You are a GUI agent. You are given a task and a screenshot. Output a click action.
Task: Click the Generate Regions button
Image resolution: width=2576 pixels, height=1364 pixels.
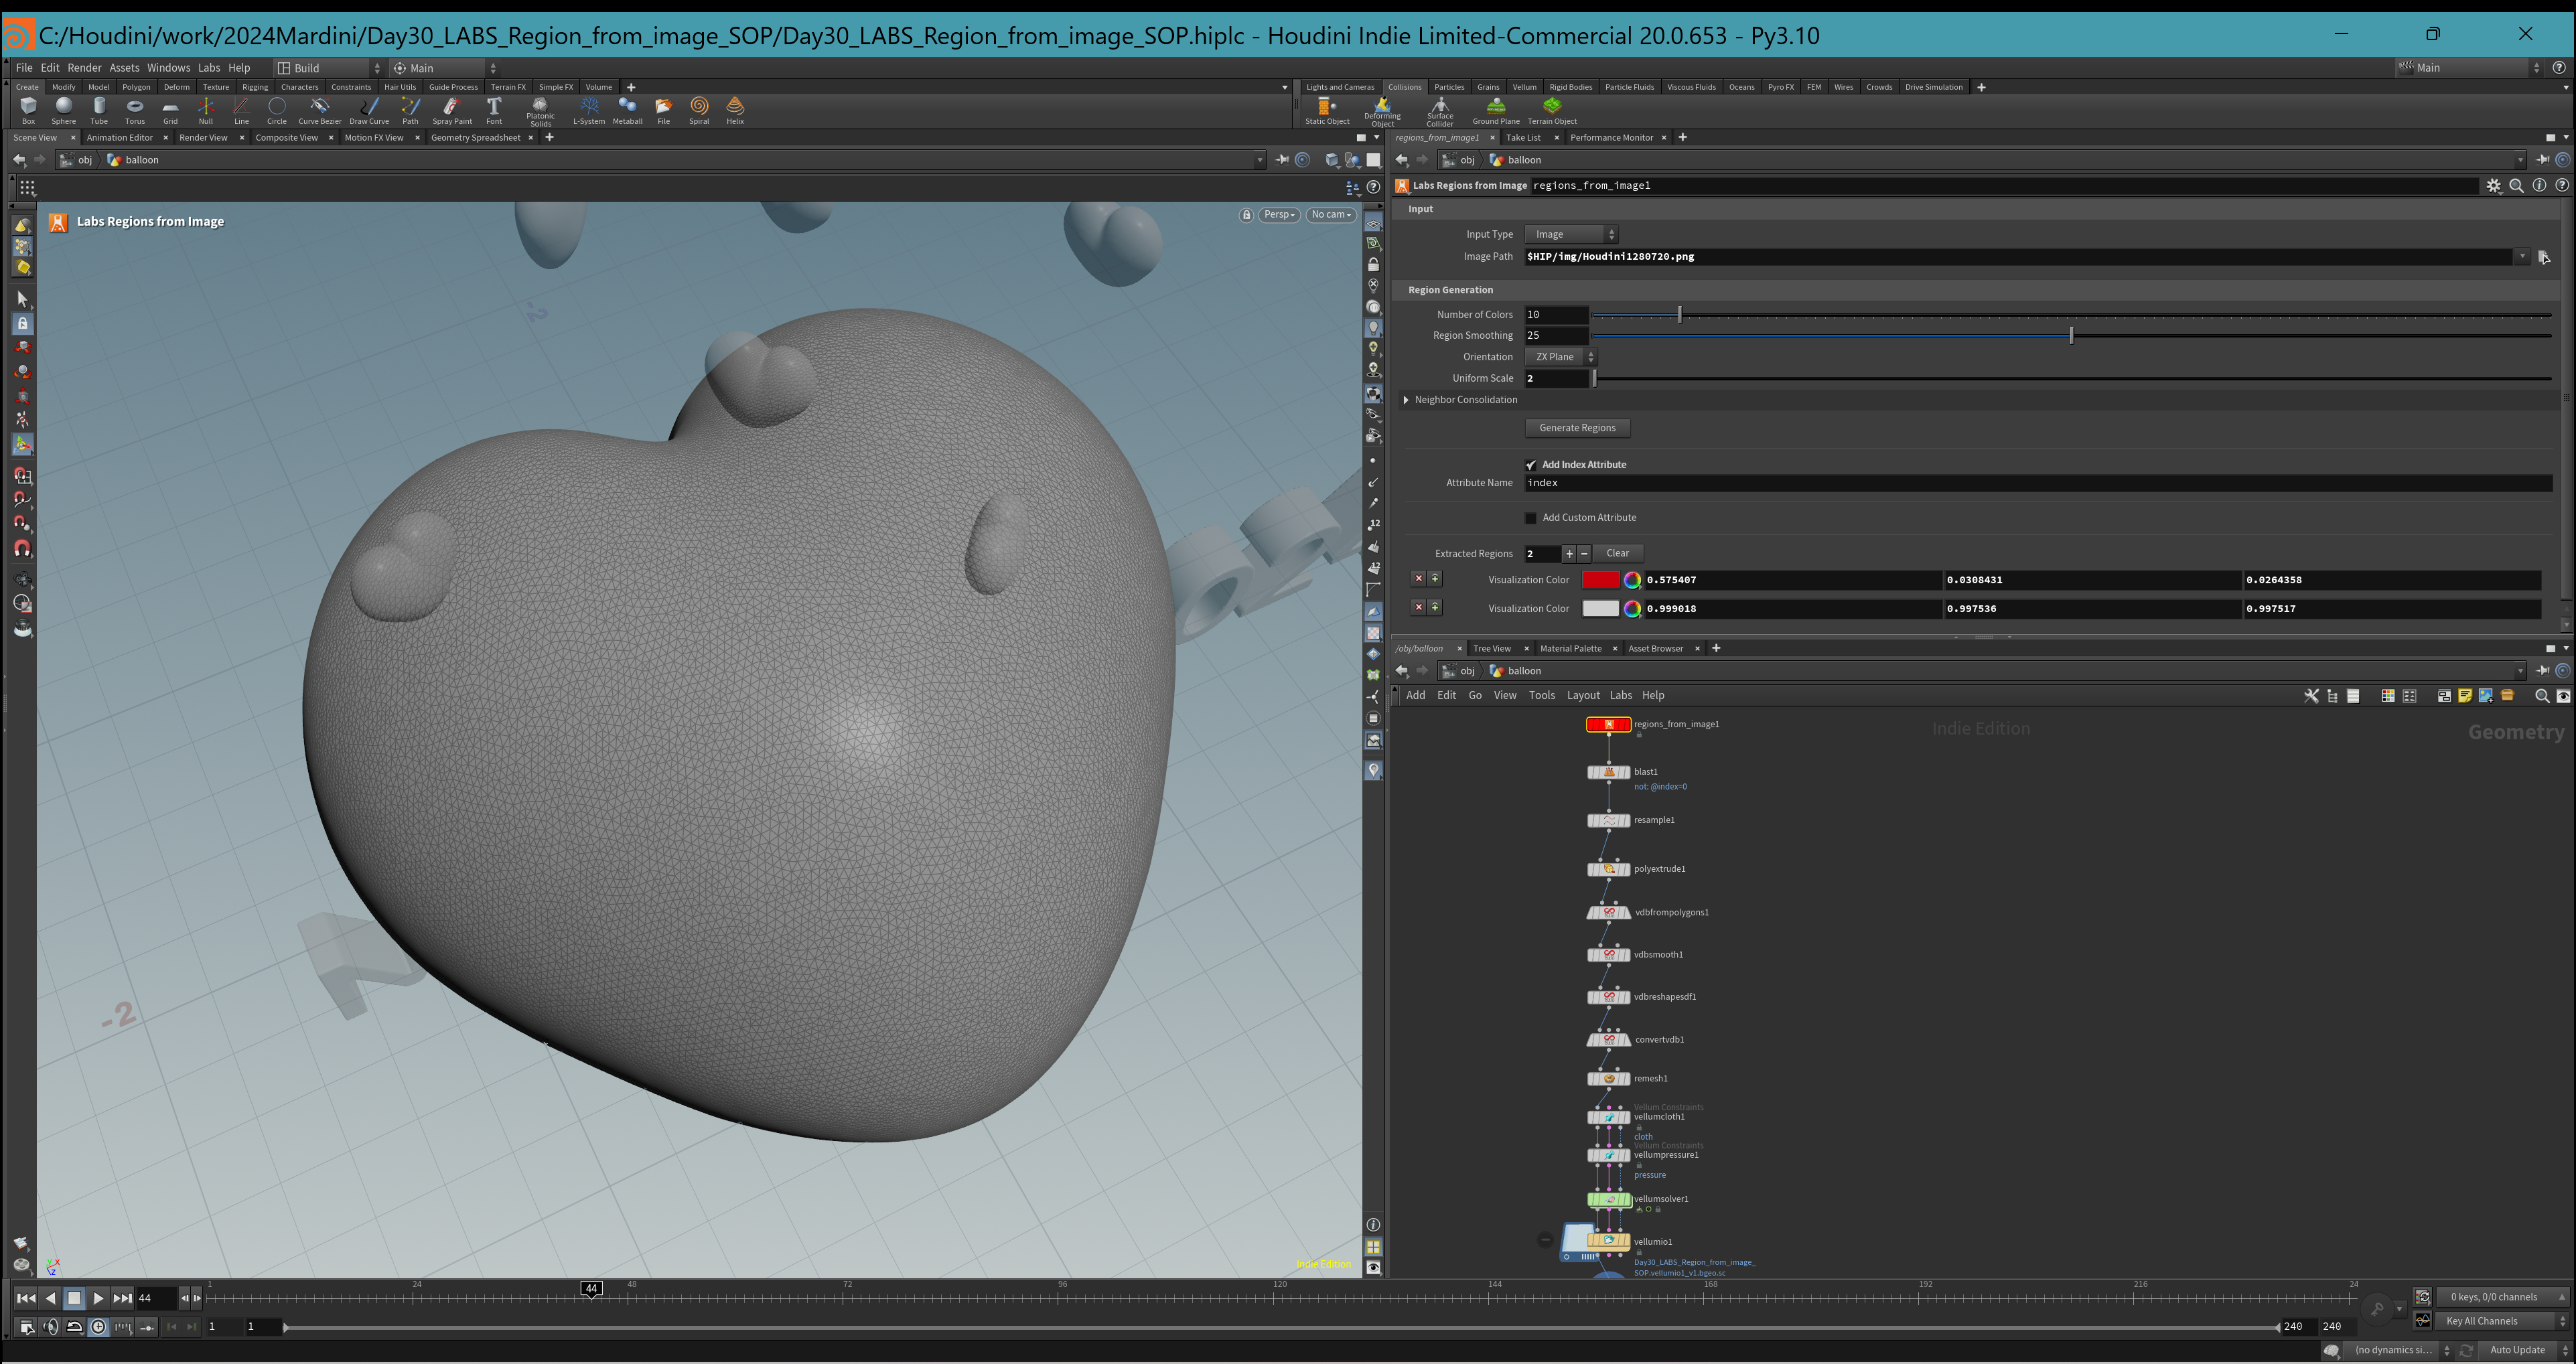point(1577,428)
